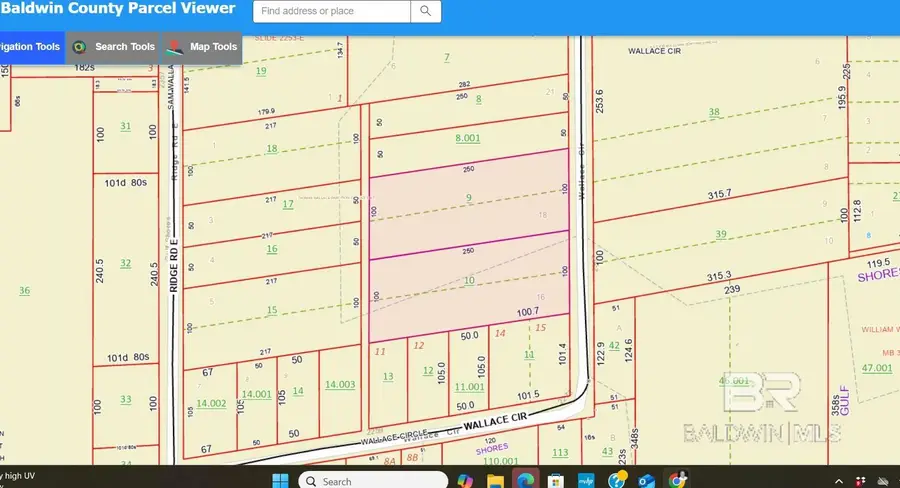Focus the Find address or place field
The width and height of the screenshot is (900, 488).
pos(332,11)
